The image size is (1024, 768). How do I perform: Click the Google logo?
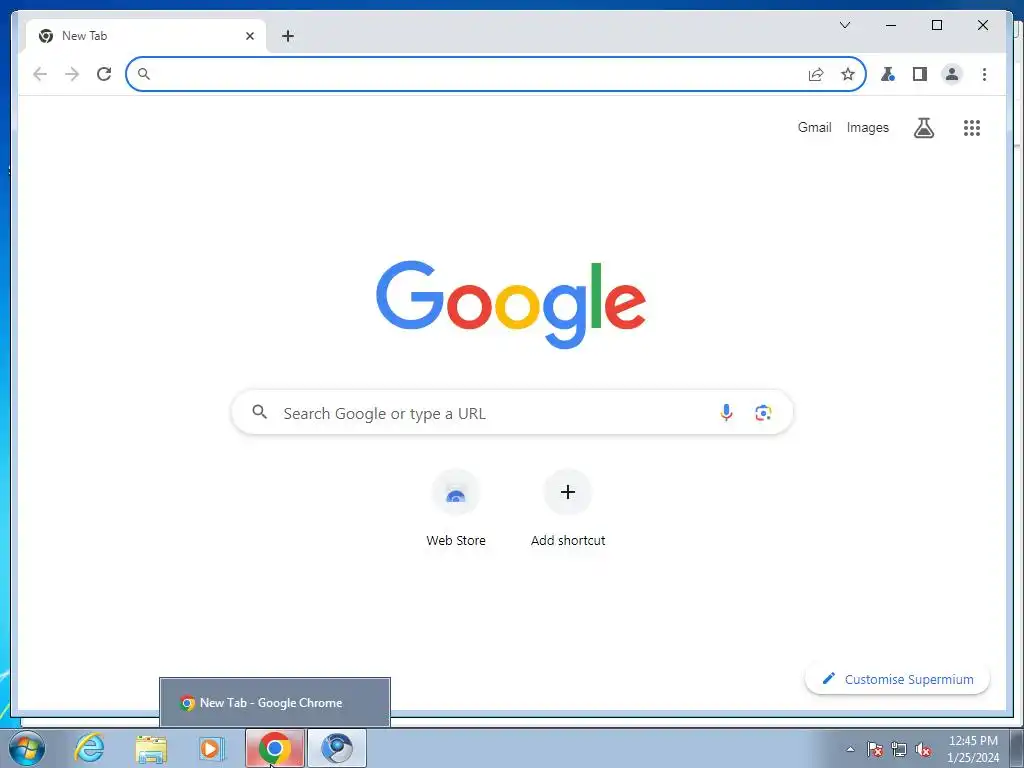click(511, 304)
